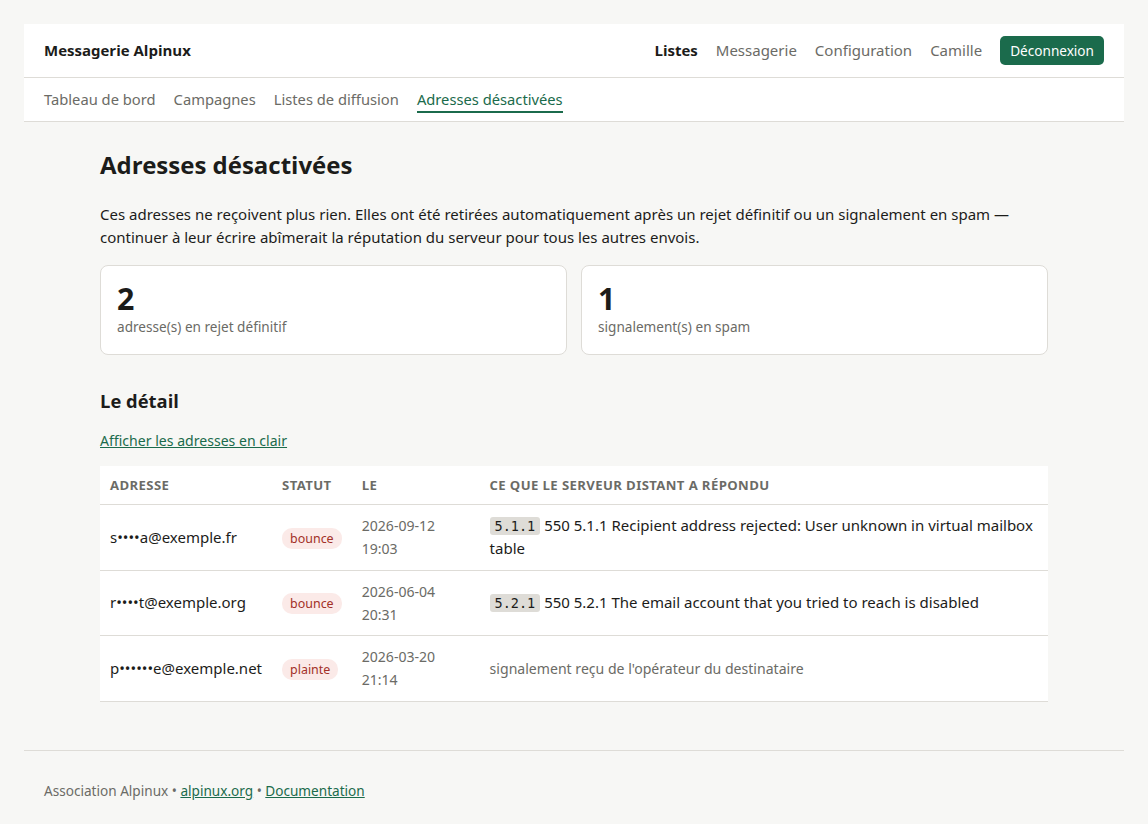
Task: Open the Campagnes tab
Action: 215,100
